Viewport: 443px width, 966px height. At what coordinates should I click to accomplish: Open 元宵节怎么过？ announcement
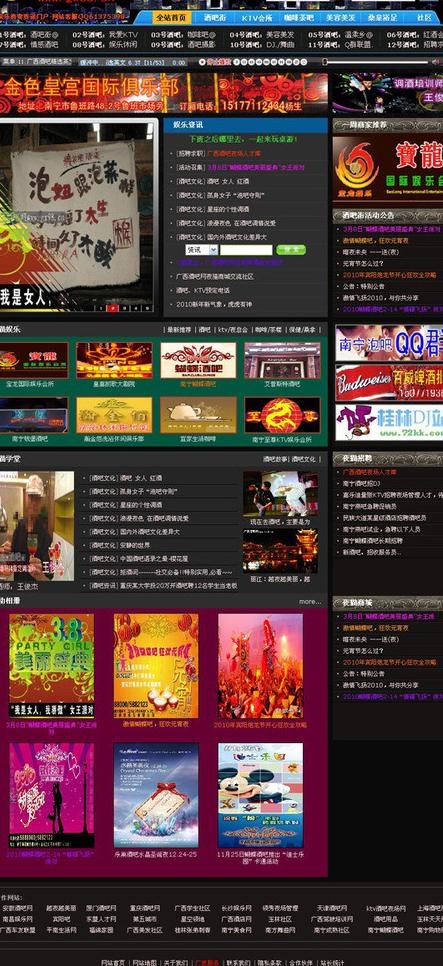pyautogui.click(x=364, y=263)
